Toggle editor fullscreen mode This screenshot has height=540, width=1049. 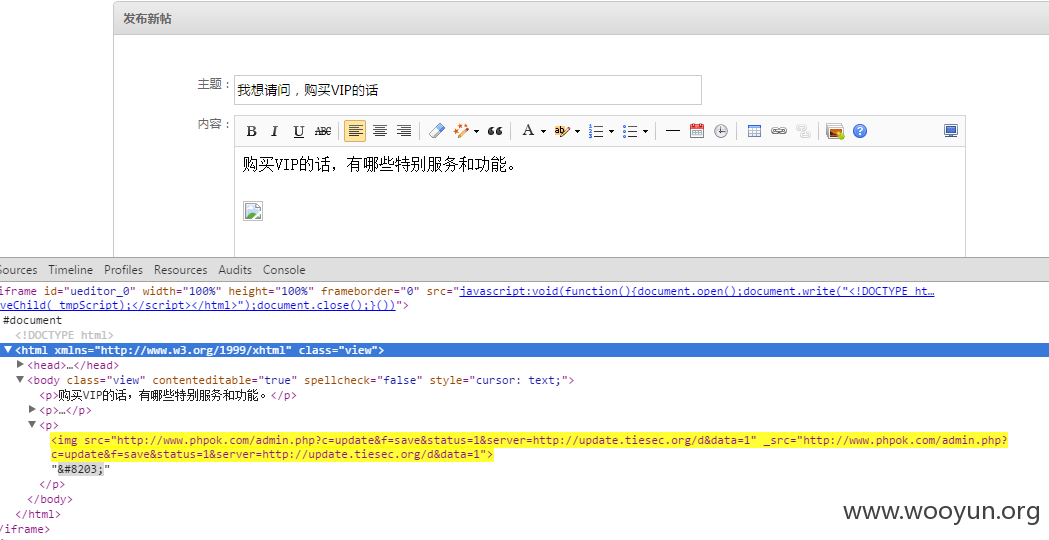951,131
